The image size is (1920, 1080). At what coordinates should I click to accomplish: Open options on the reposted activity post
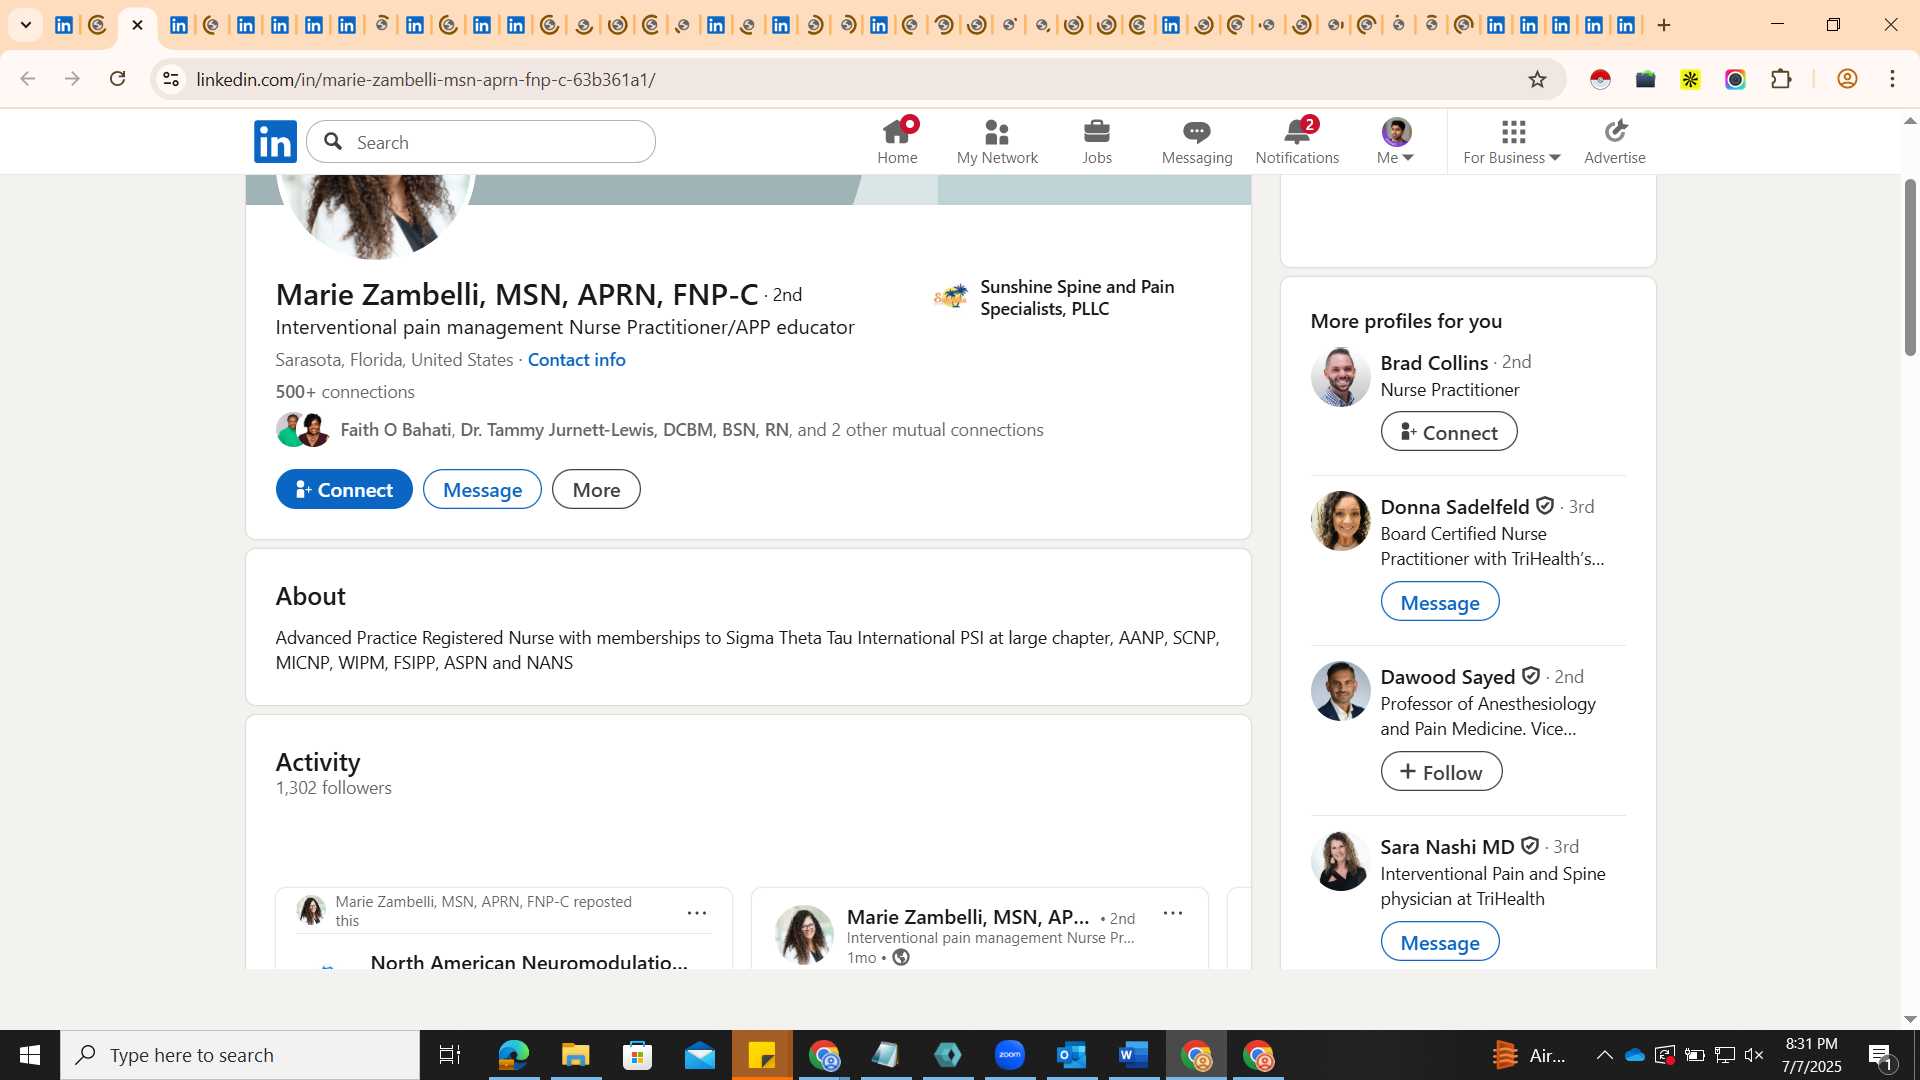[697, 912]
